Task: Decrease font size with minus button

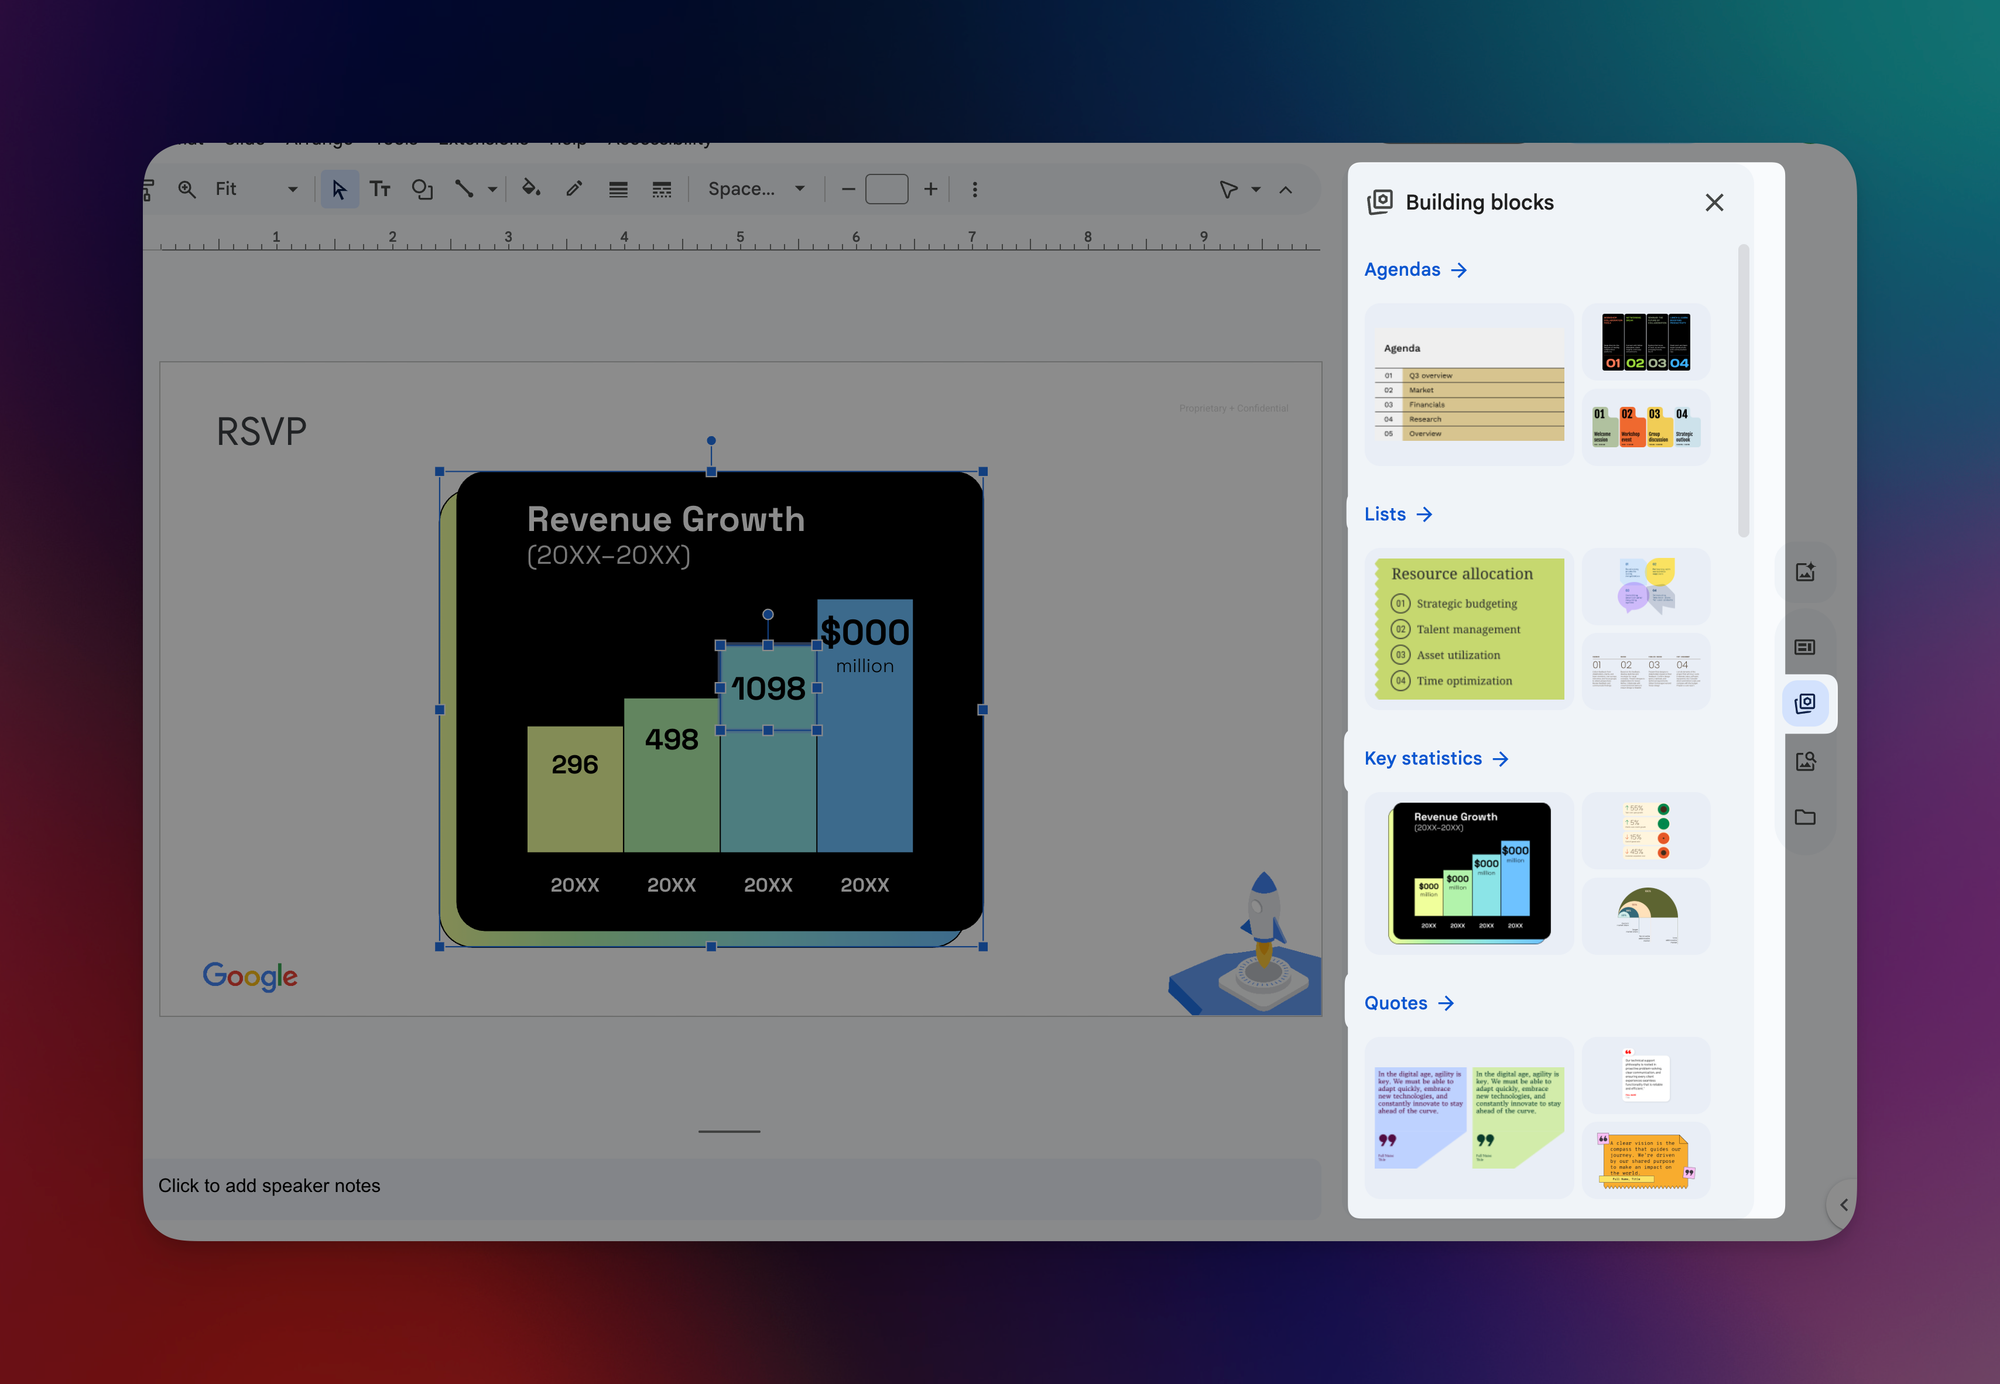Action: [x=848, y=189]
